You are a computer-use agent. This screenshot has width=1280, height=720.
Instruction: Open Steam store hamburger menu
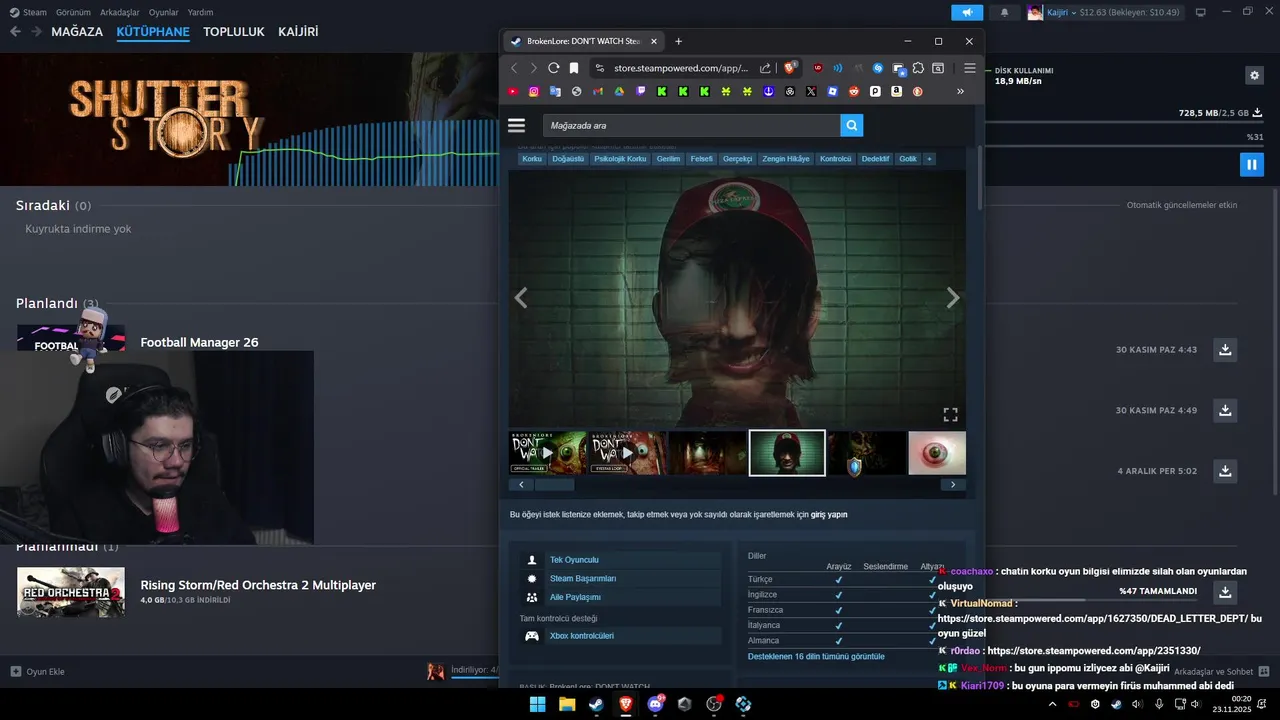click(x=516, y=125)
